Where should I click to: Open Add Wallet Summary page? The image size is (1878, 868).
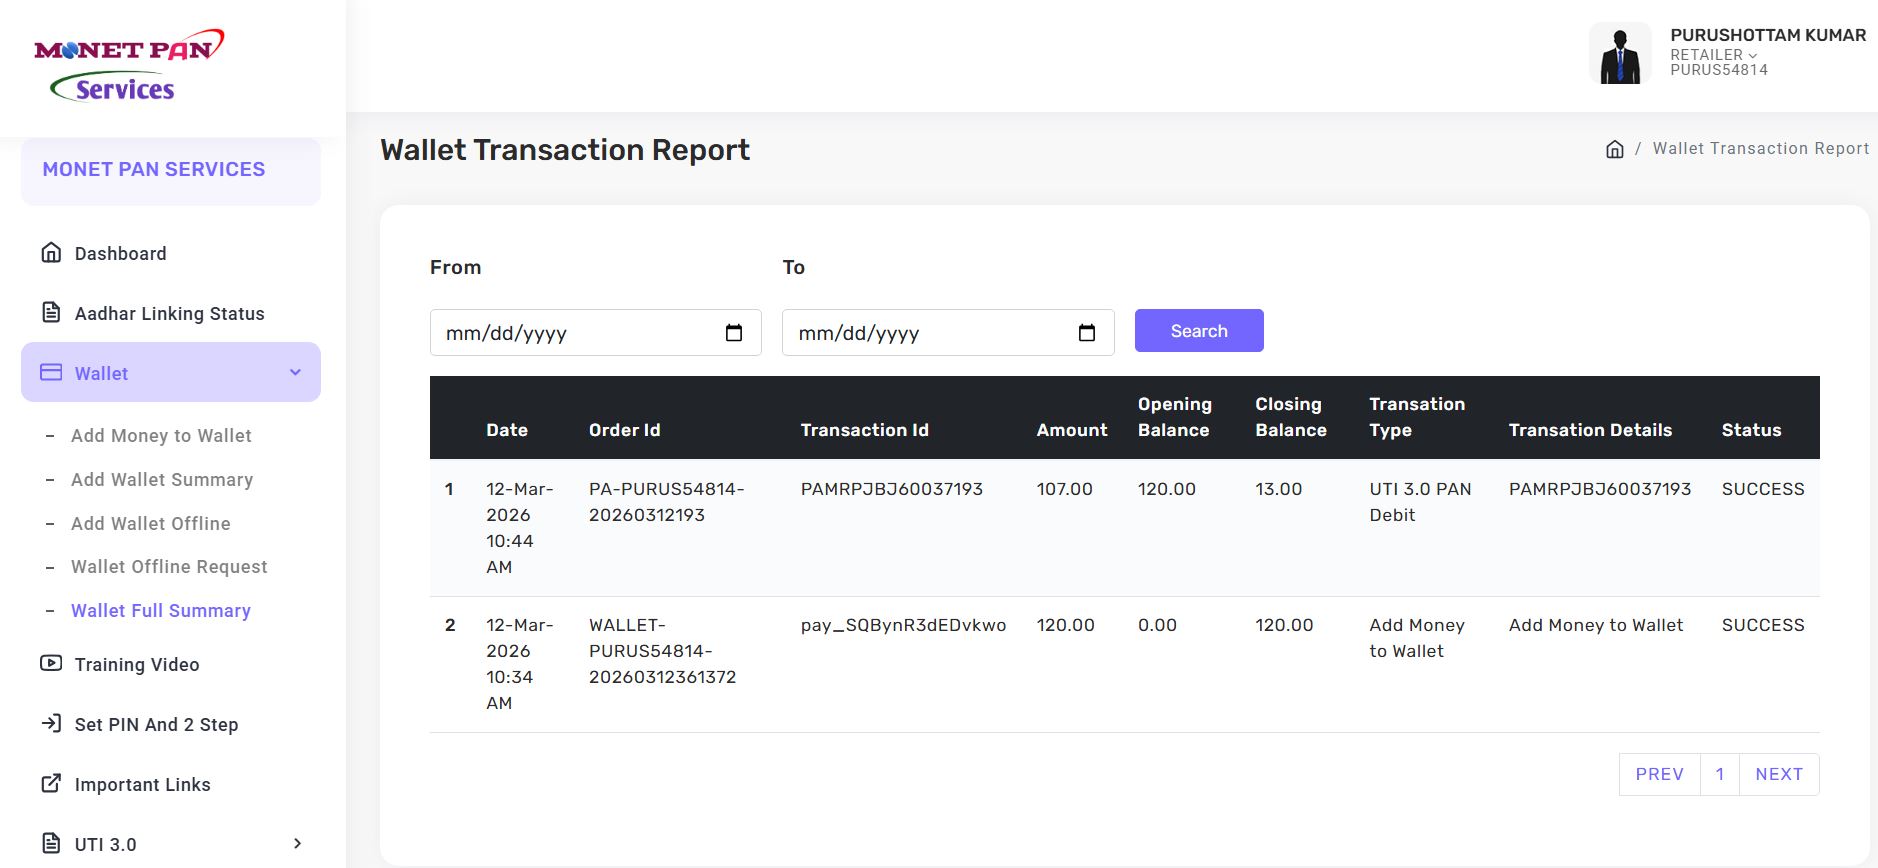(x=162, y=480)
